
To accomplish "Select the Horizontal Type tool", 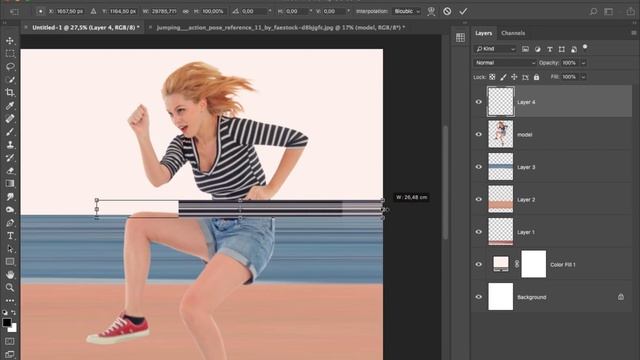I will (10, 236).
